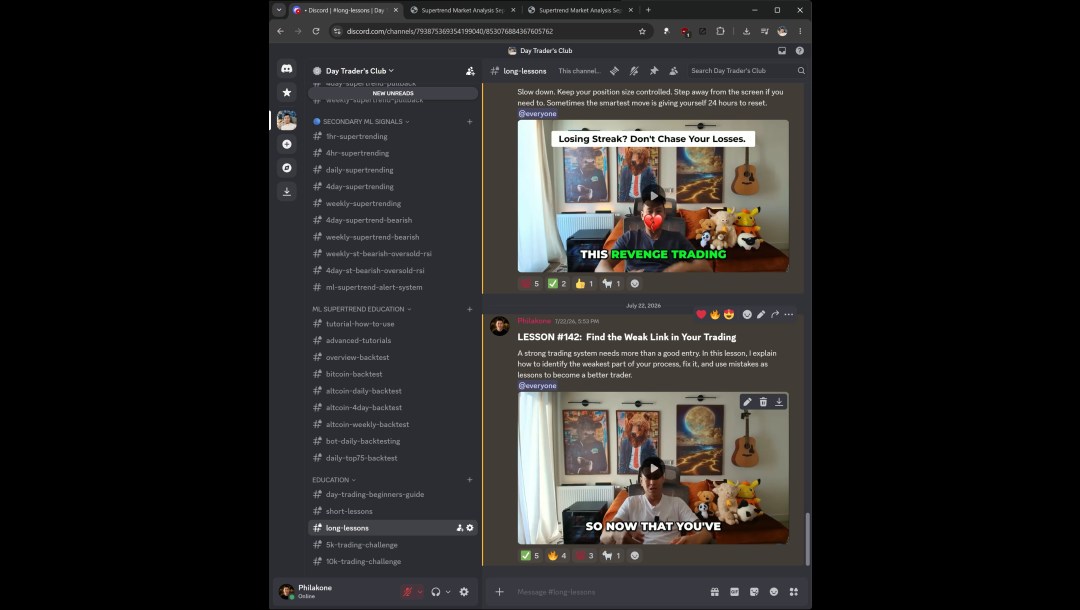Click the Search Day Trader's Club field
The height and width of the screenshot is (610, 1080).
(x=747, y=71)
